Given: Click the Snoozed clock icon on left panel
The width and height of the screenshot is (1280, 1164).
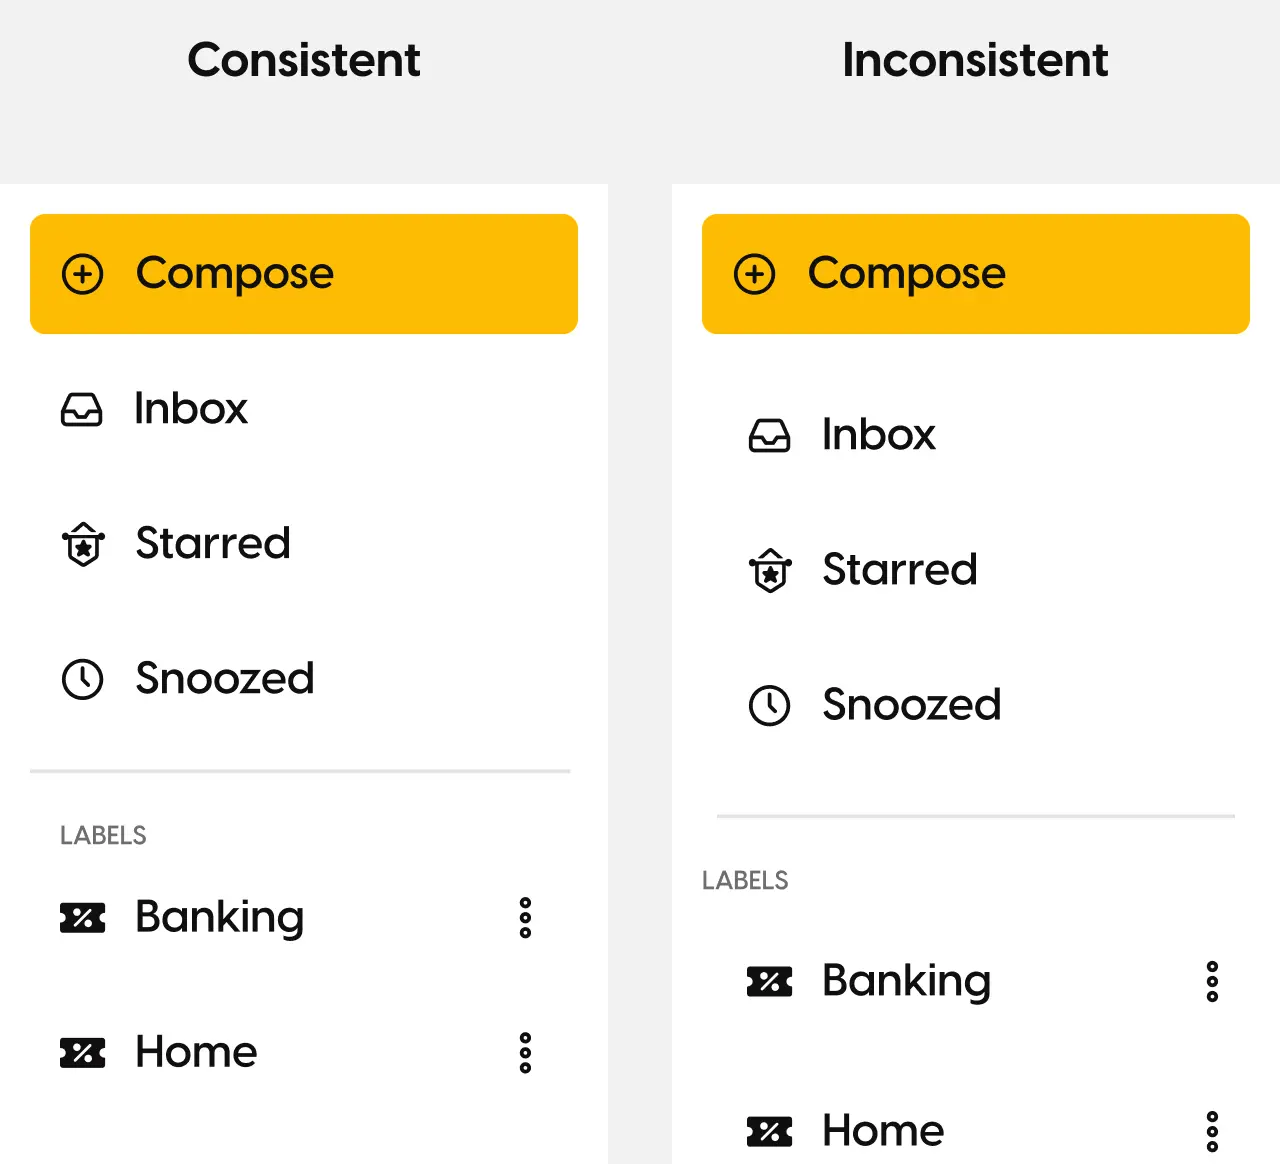Looking at the screenshot, I should (x=83, y=679).
